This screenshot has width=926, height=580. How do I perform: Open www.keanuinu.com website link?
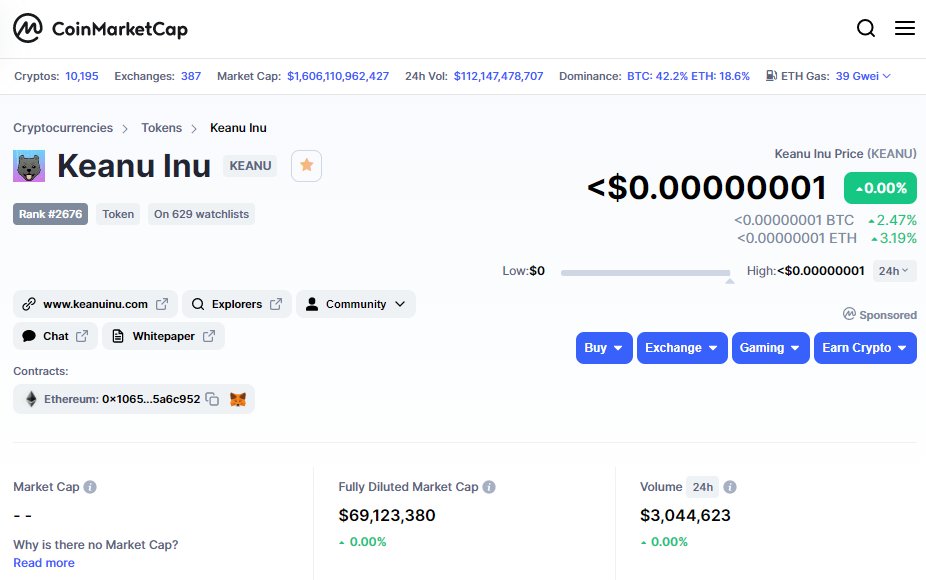coord(95,304)
